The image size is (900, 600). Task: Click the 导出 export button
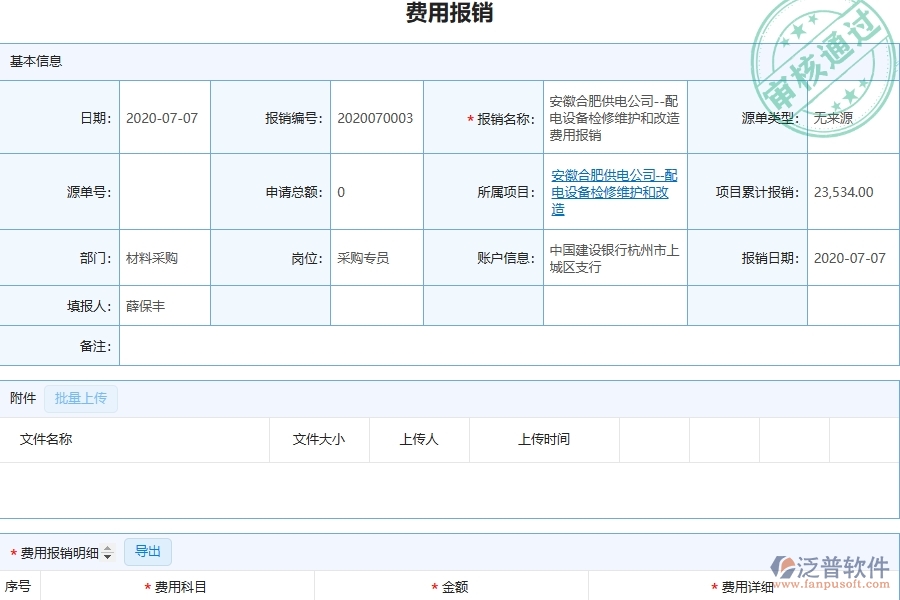(x=147, y=551)
